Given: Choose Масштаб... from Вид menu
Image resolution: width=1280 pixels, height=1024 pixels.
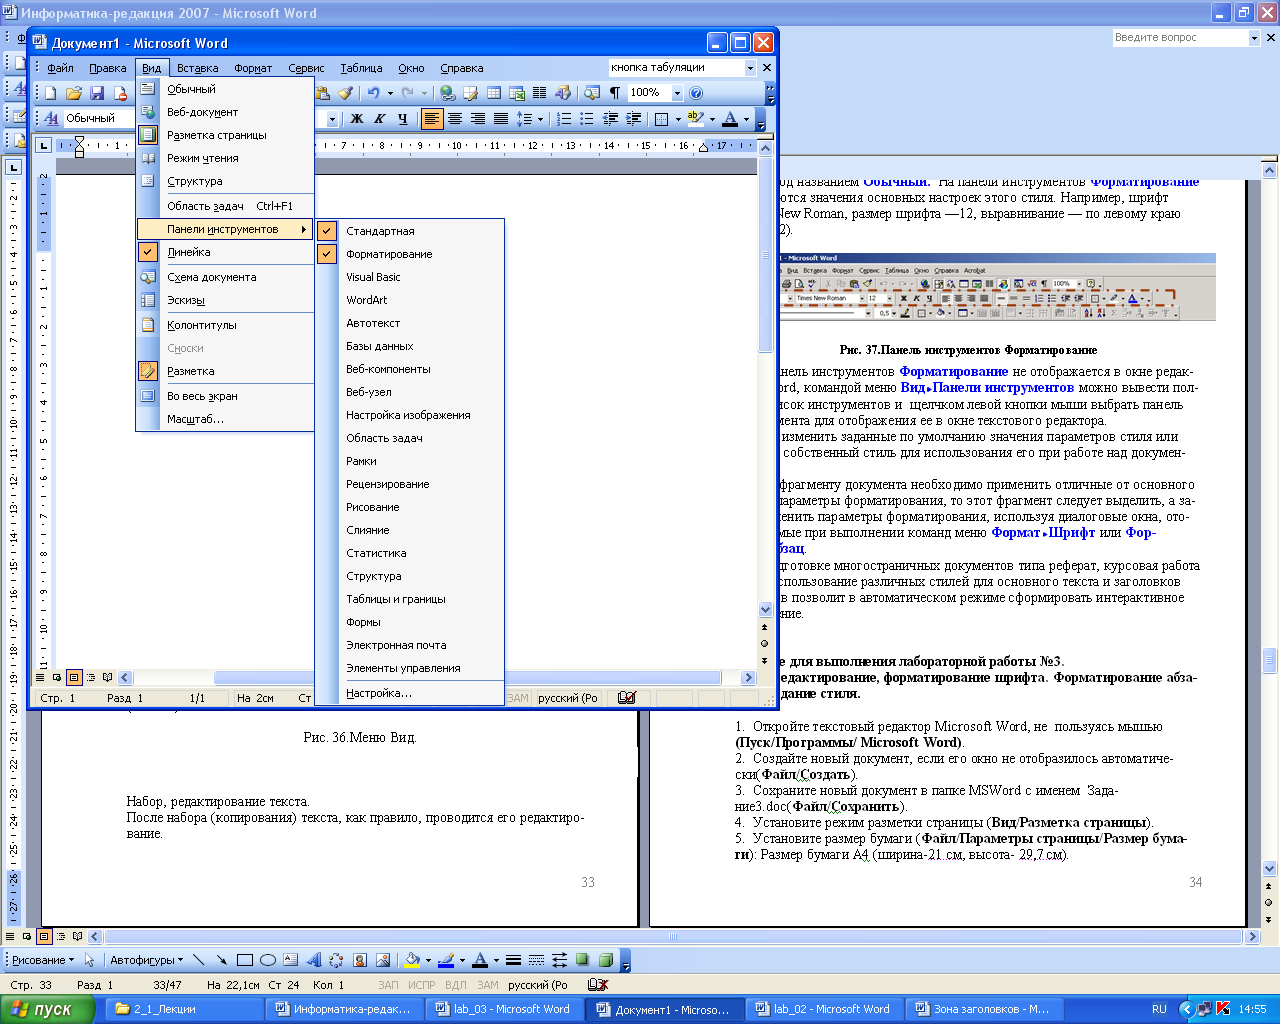Looking at the screenshot, I should pyautogui.click(x=225, y=419).
